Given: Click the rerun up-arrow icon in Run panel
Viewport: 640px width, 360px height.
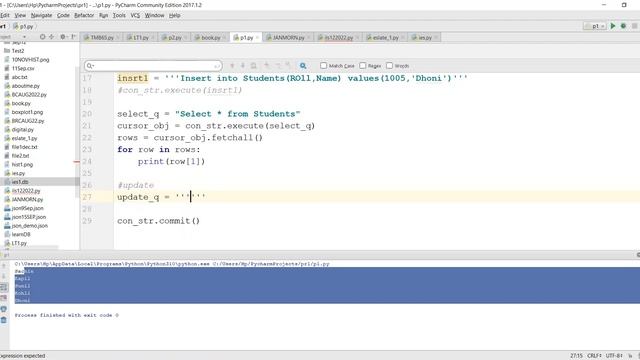Looking at the screenshot, I should [x=4, y=266].
